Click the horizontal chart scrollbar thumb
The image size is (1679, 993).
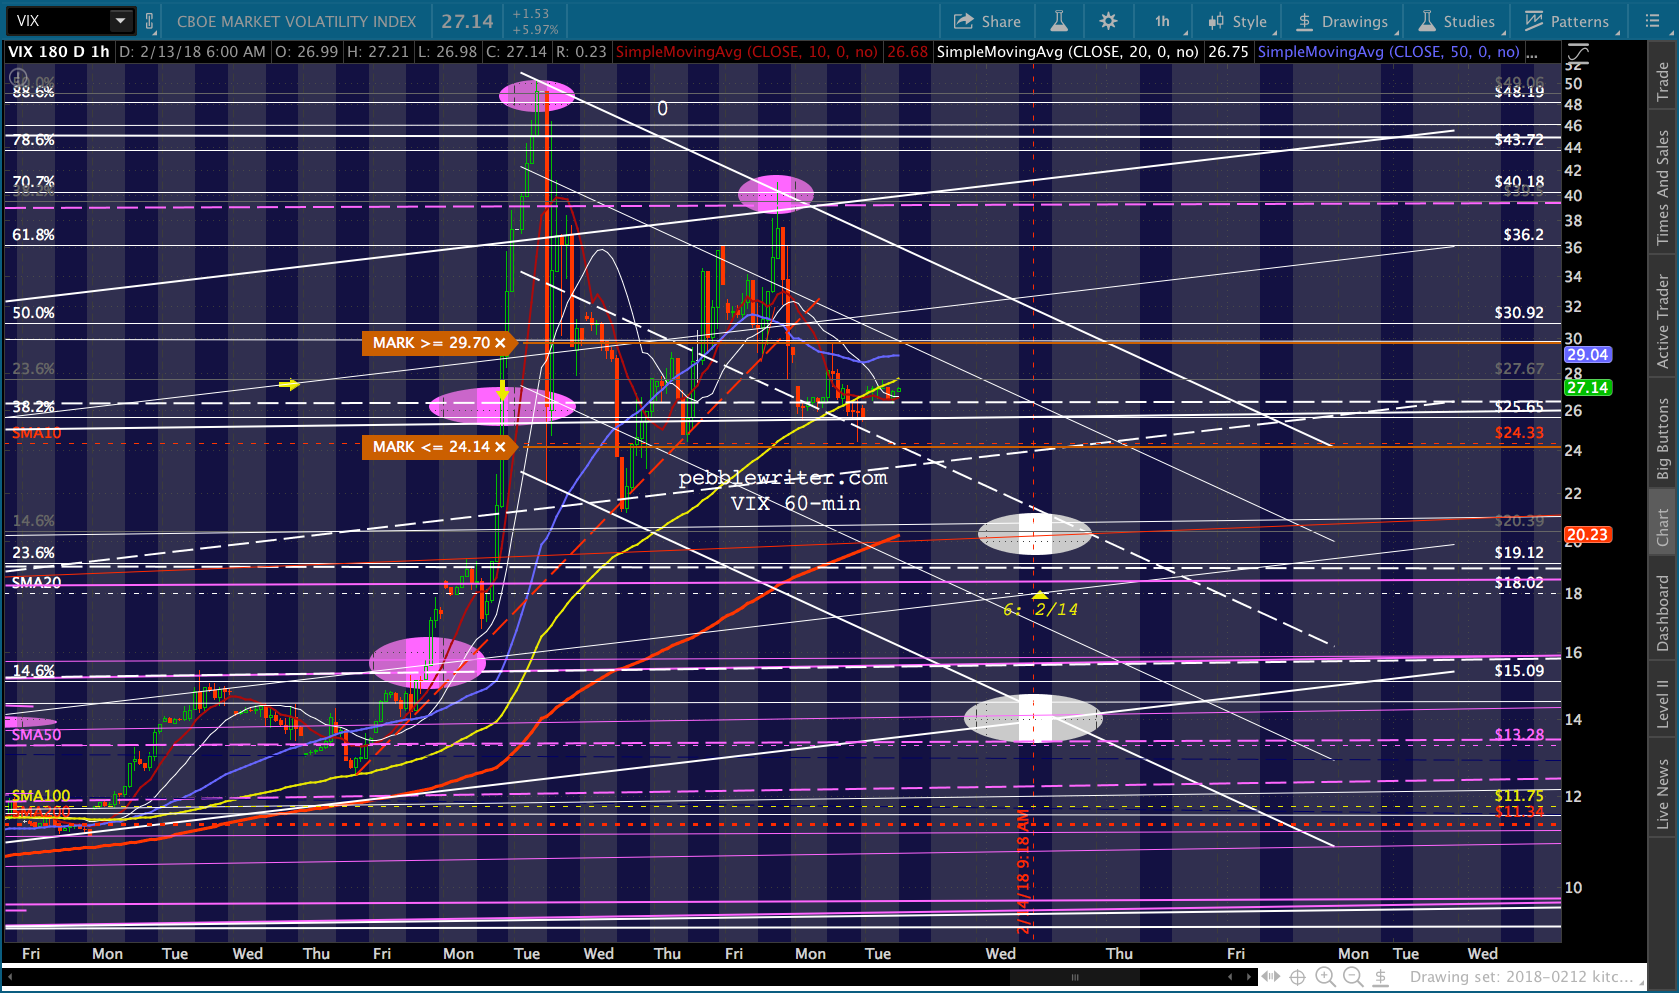[x=1075, y=977]
